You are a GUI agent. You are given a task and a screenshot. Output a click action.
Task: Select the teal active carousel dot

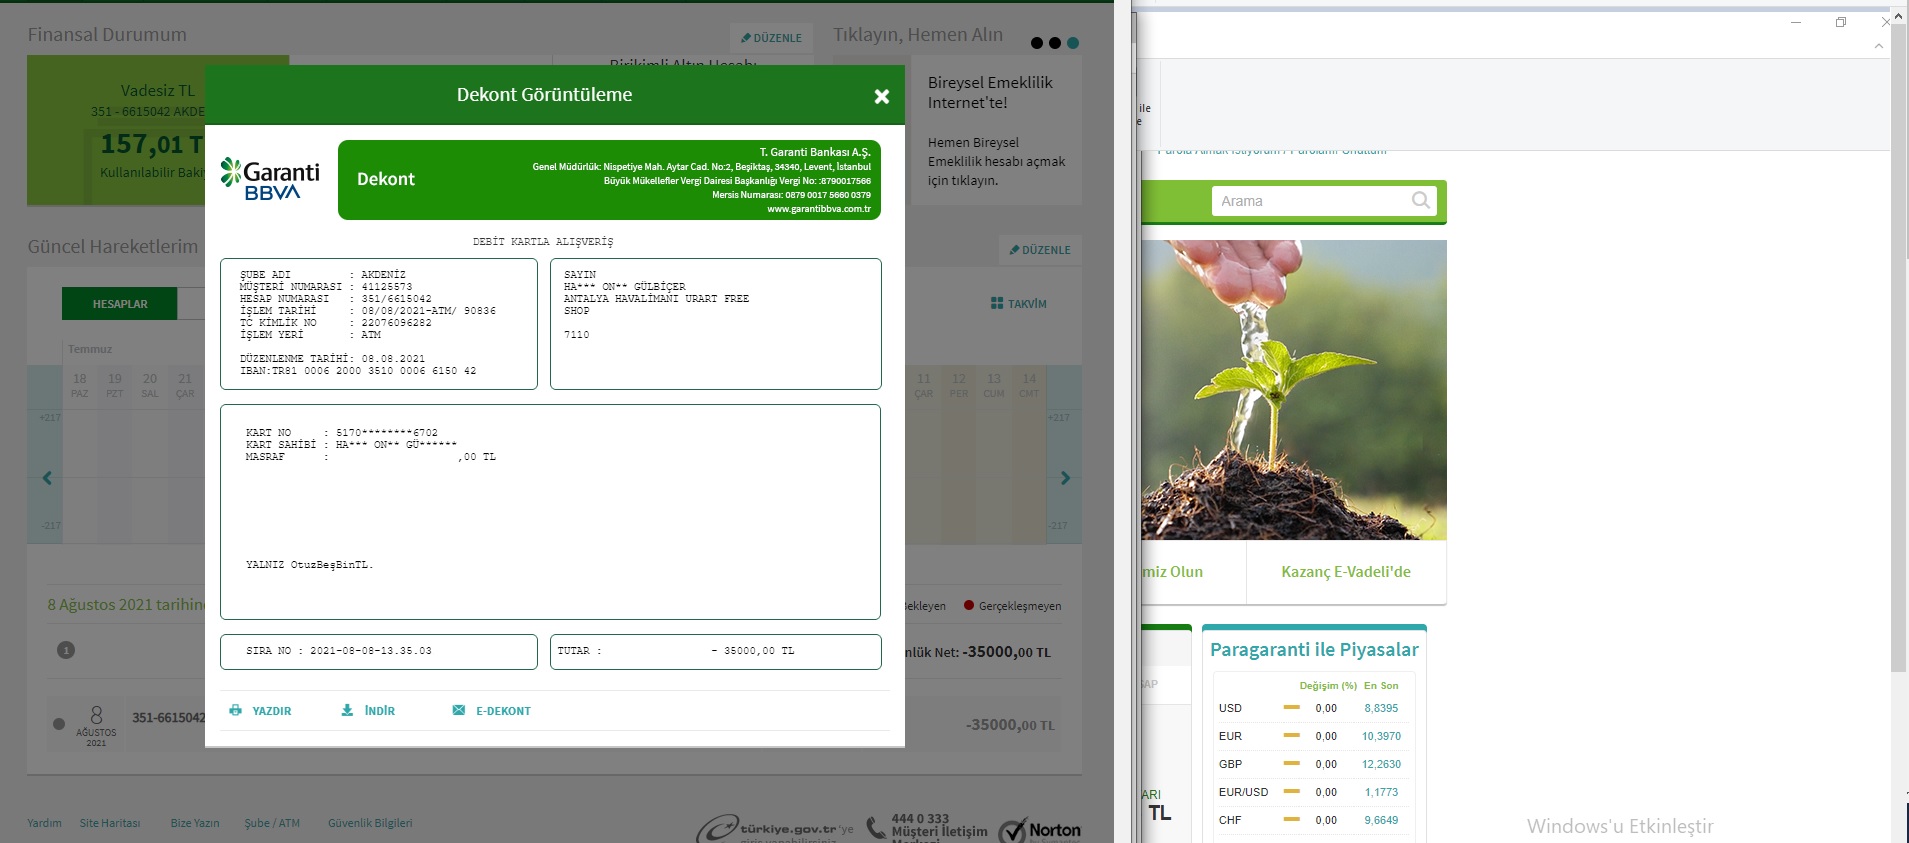pyautogui.click(x=1073, y=43)
